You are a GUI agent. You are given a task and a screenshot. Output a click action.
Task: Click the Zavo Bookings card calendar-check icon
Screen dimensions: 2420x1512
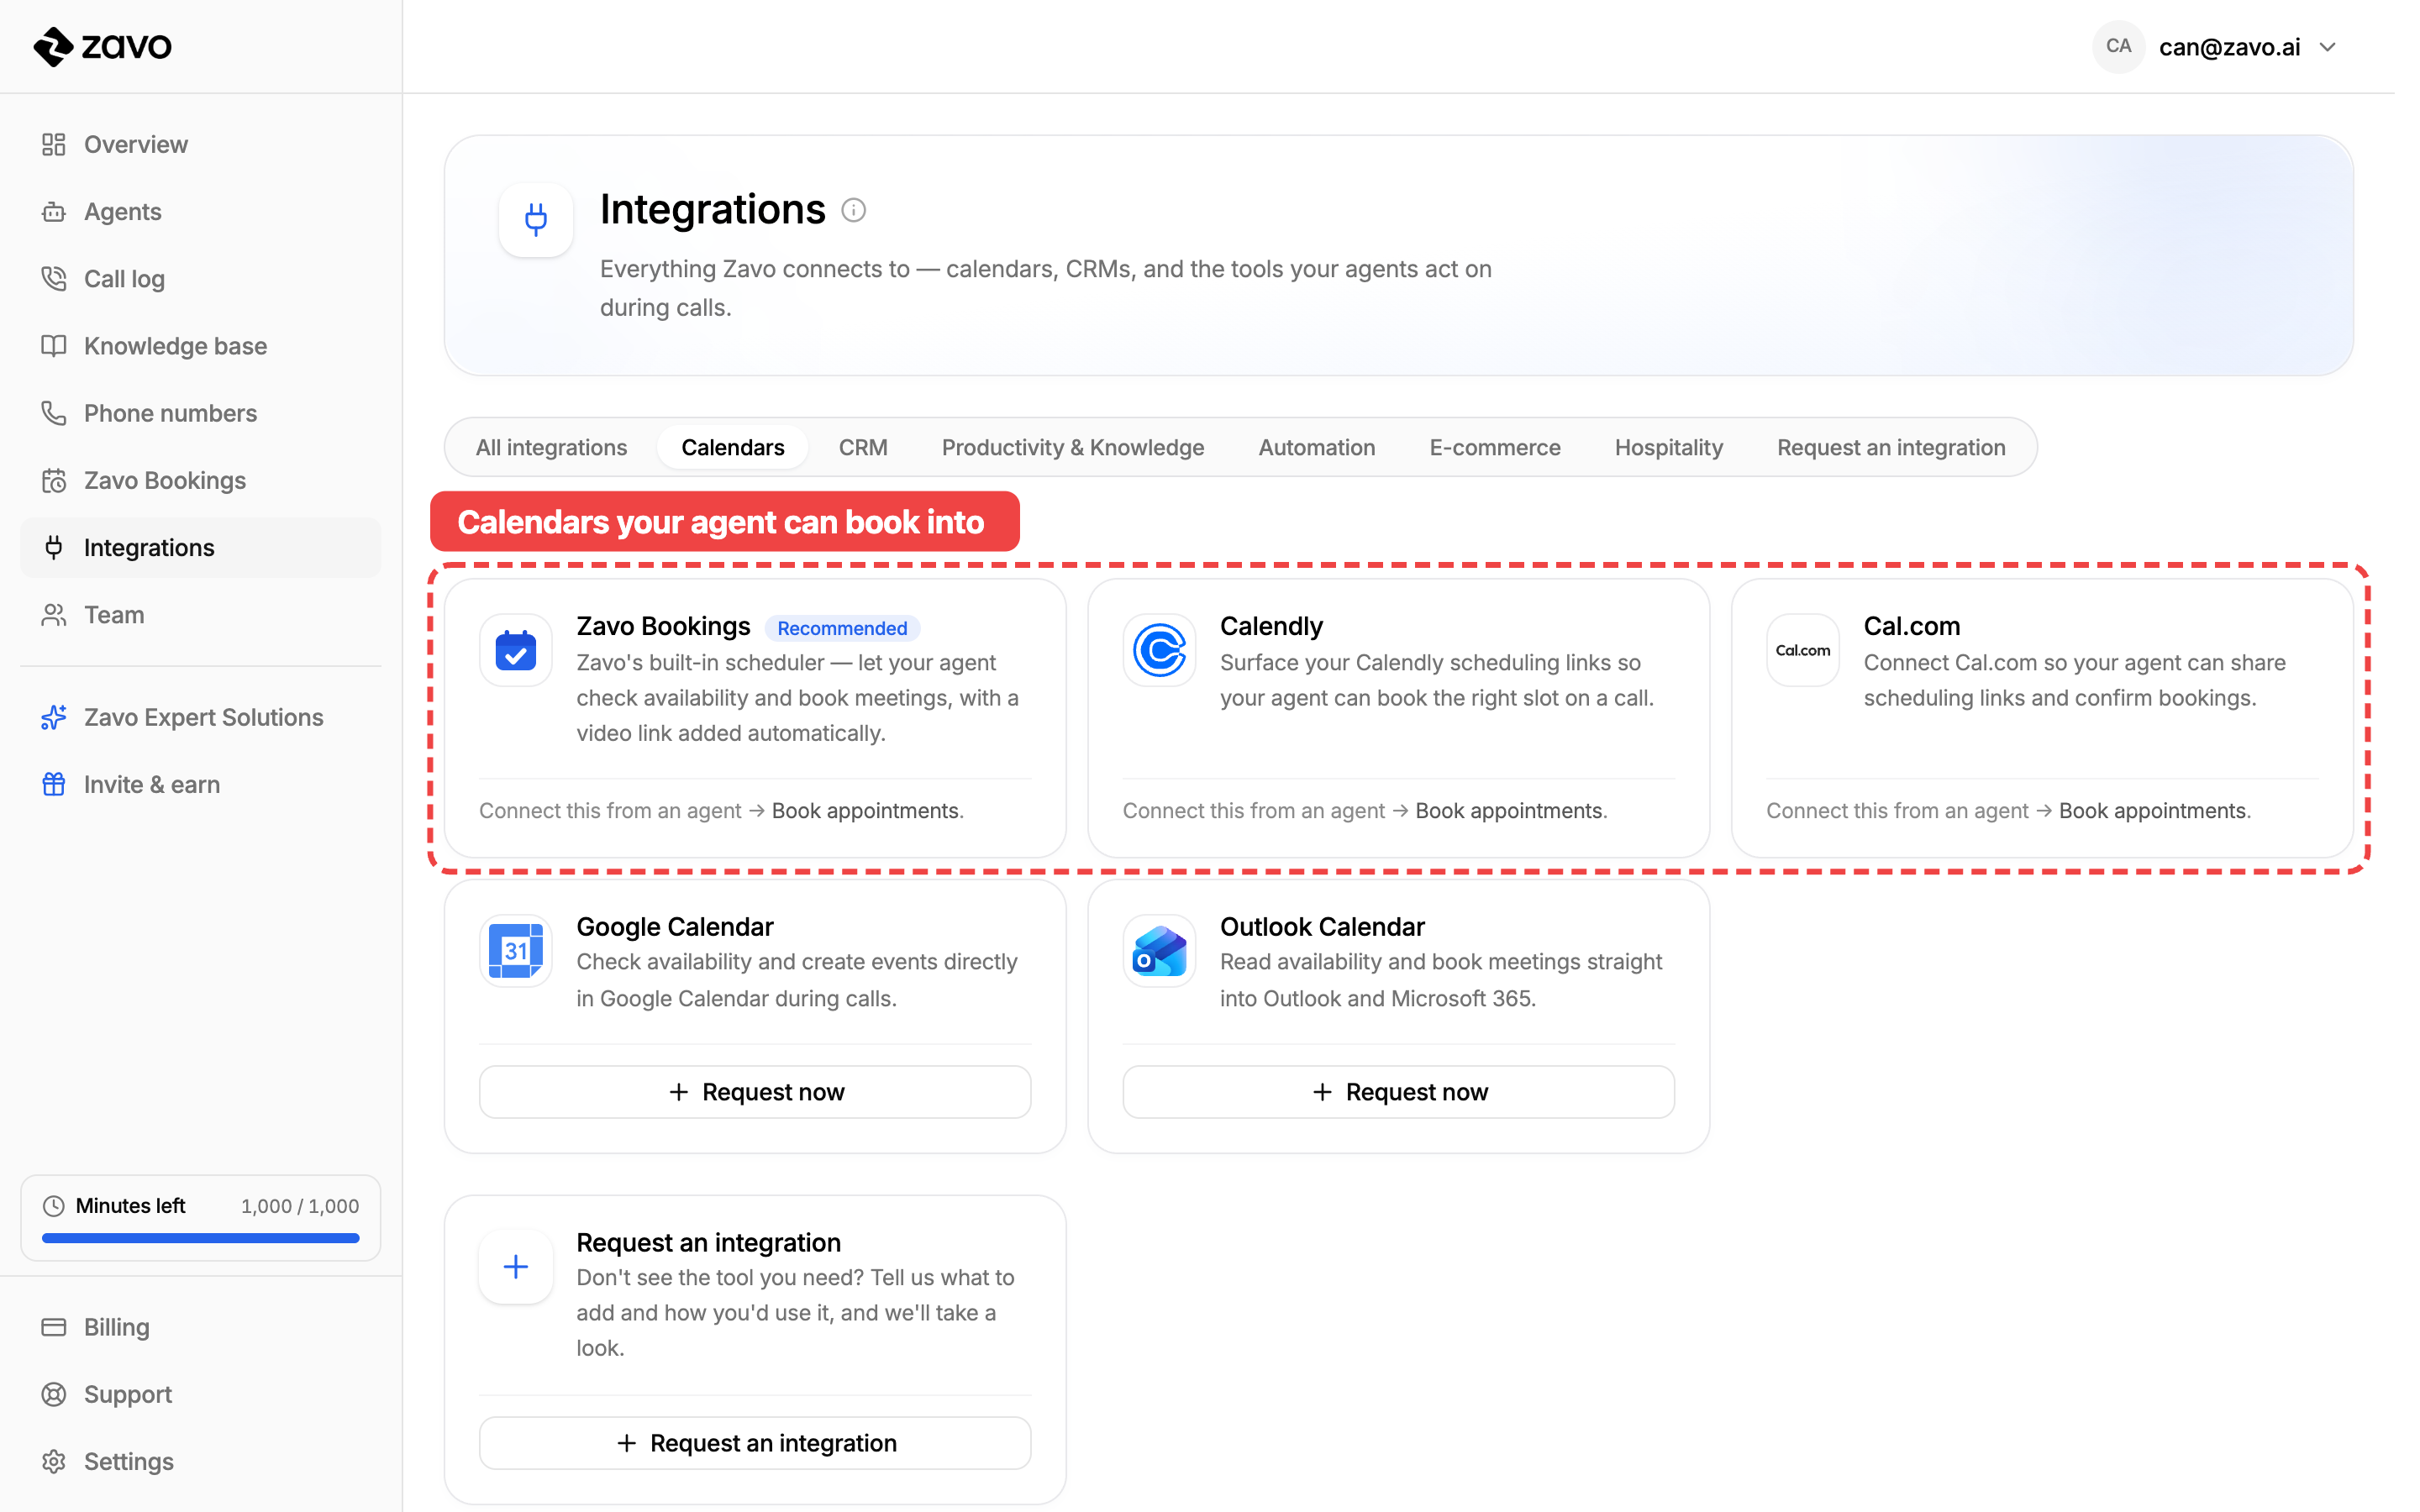click(516, 650)
